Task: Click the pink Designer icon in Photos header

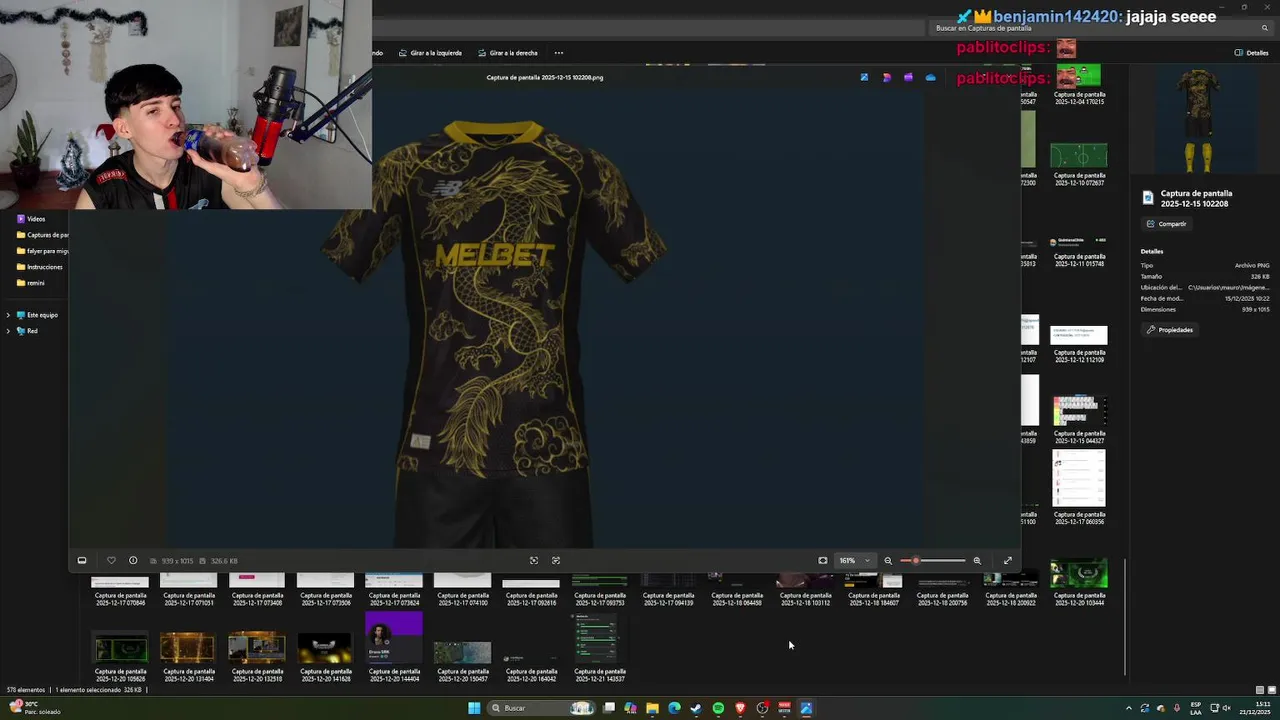Action: pos(886,77)
